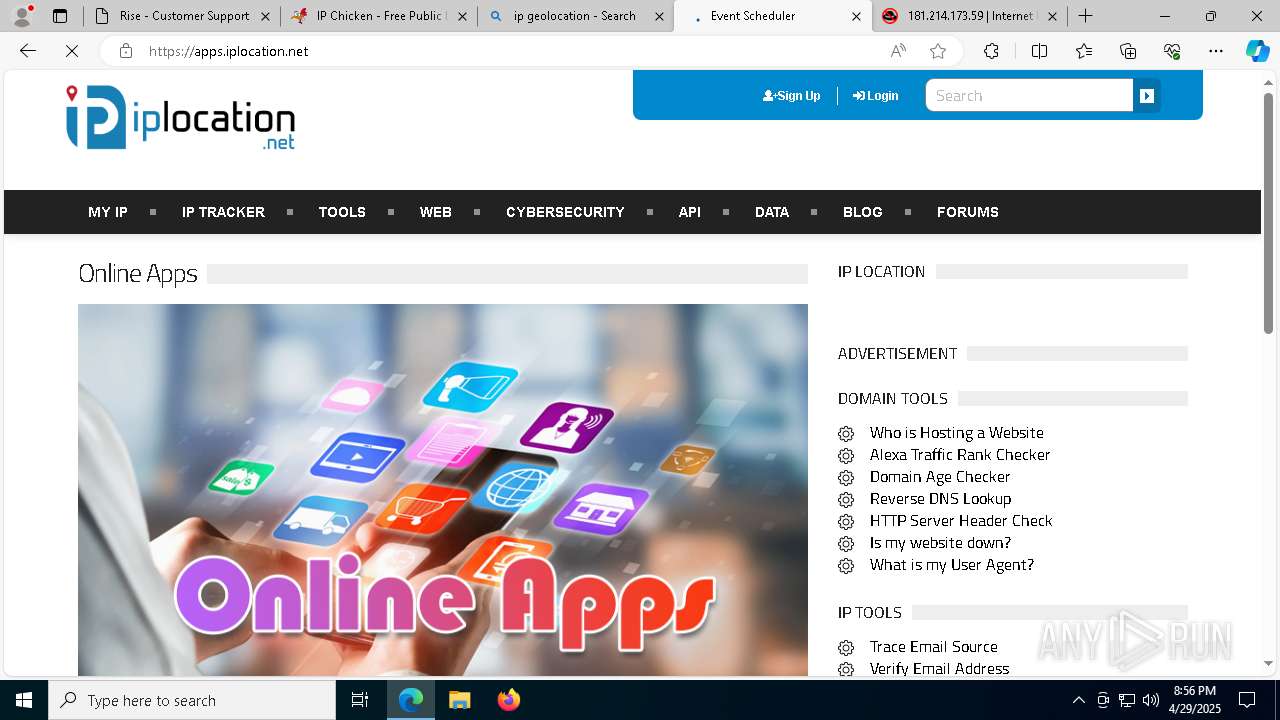Open the API menu item
The image size is (1280, 720).
pos(690,212)
